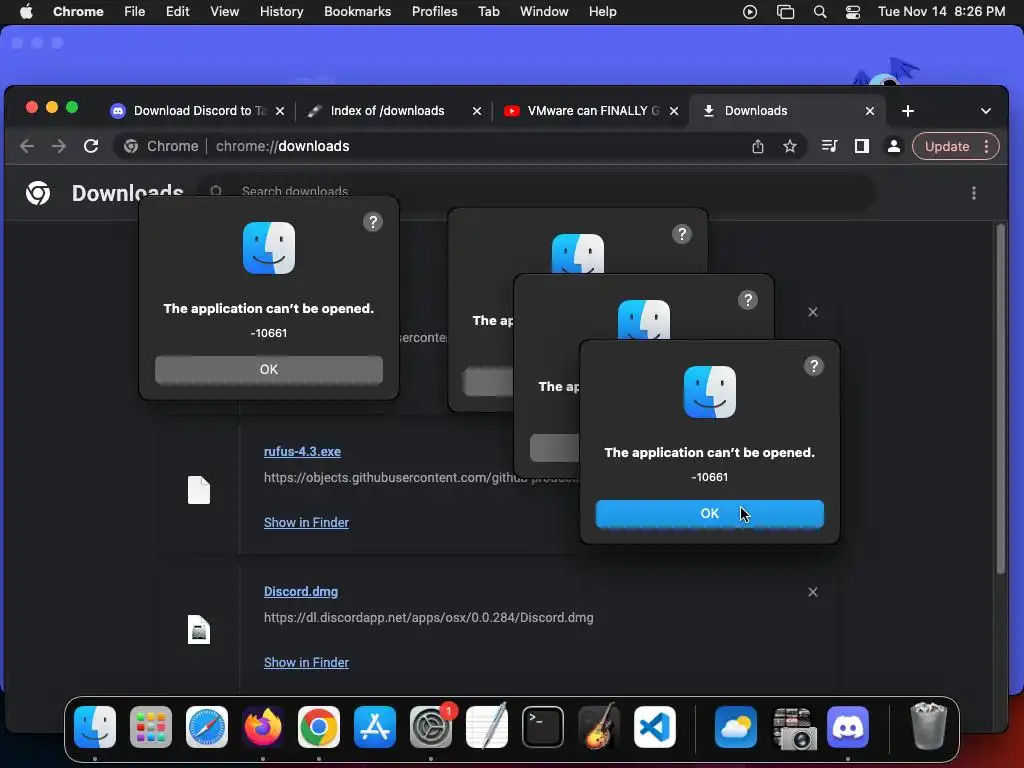Show rufus-4.3.exe in Finder
The image size is (1024, 768).
(x=306, y=522)
